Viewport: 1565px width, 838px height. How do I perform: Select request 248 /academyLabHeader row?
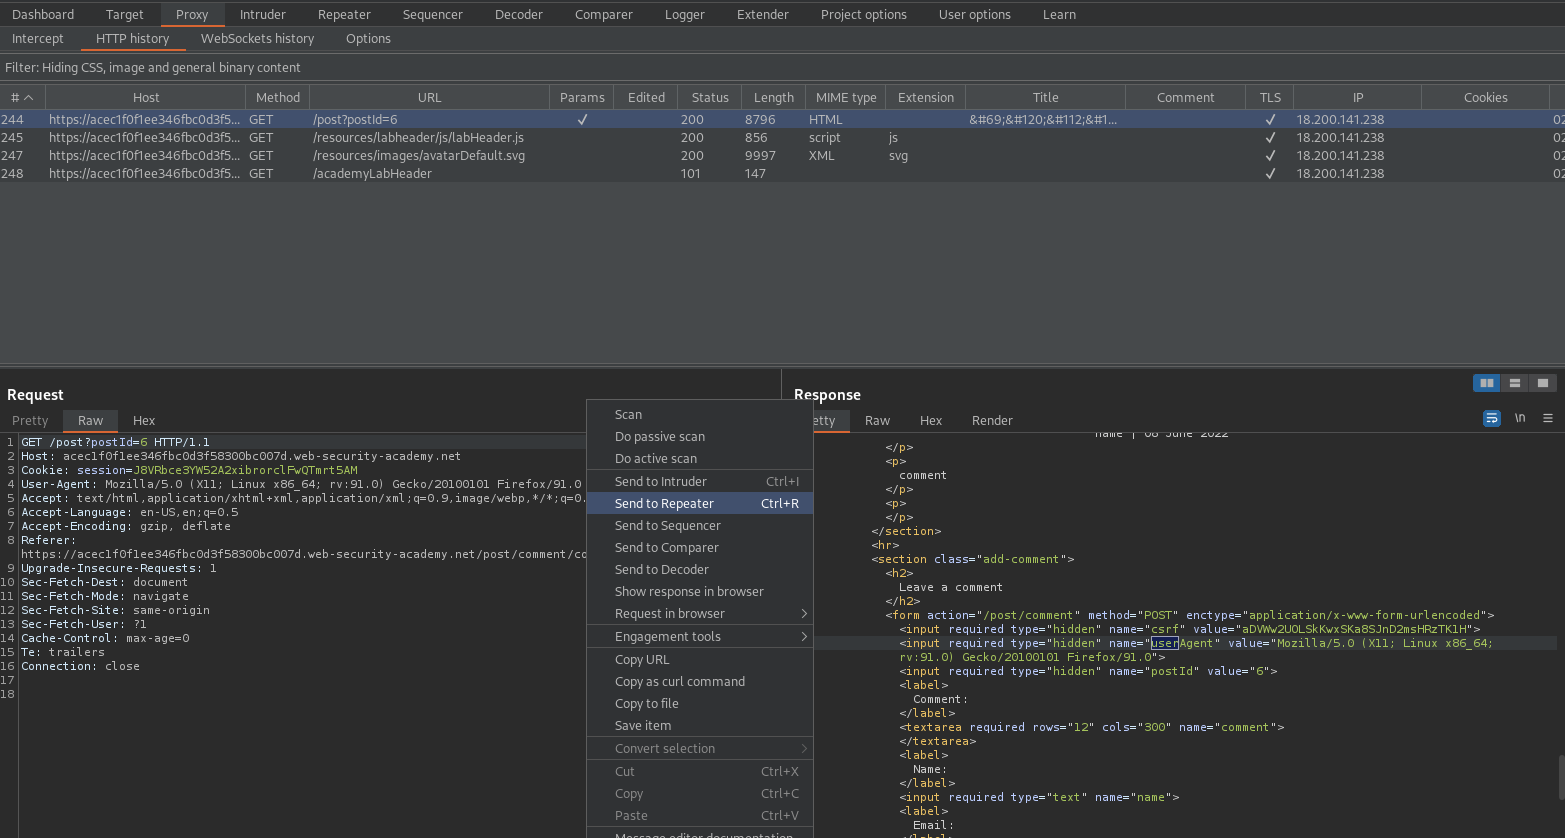coord(782,173)
